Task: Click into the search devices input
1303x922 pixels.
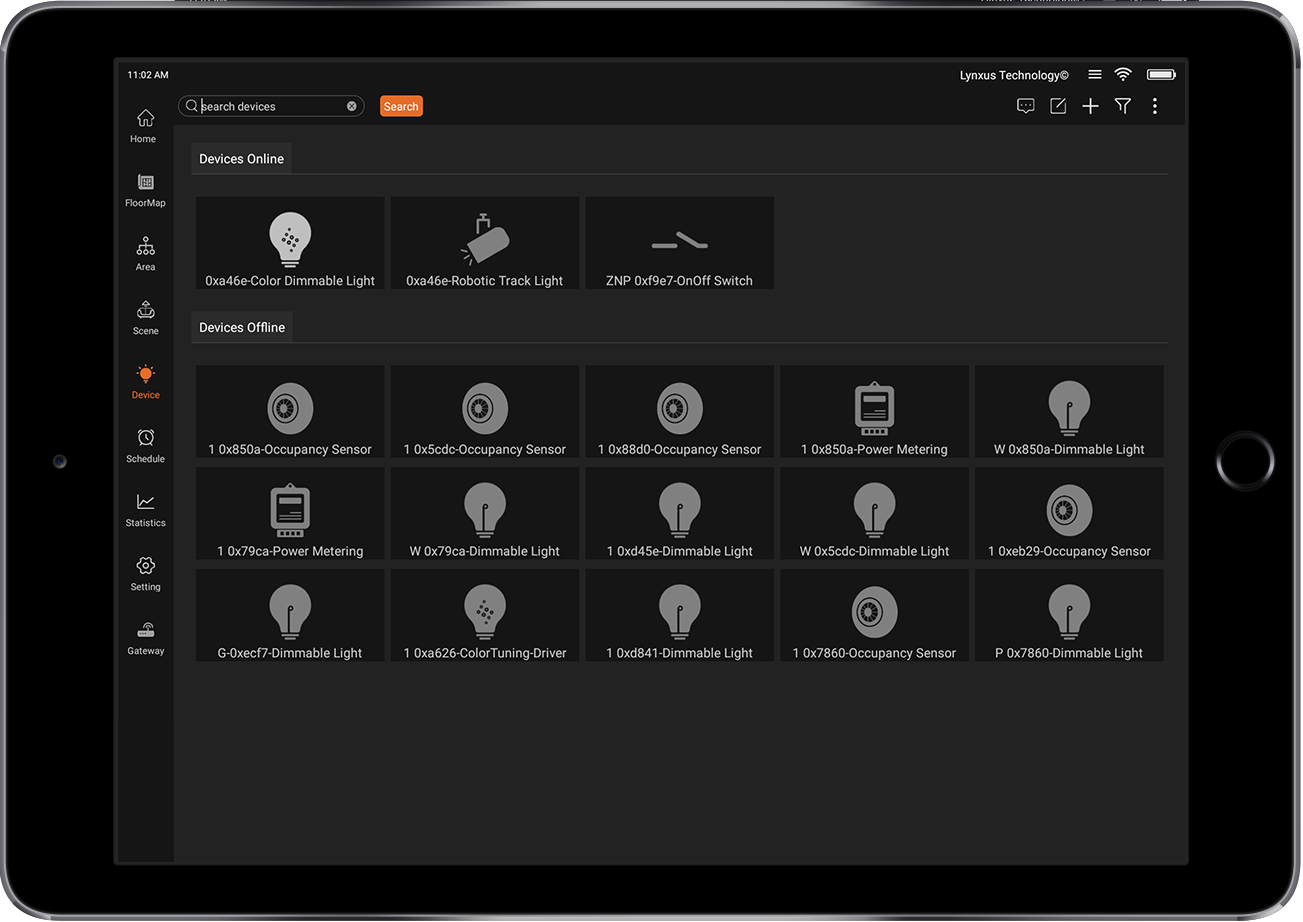Action: click(270, 106)
